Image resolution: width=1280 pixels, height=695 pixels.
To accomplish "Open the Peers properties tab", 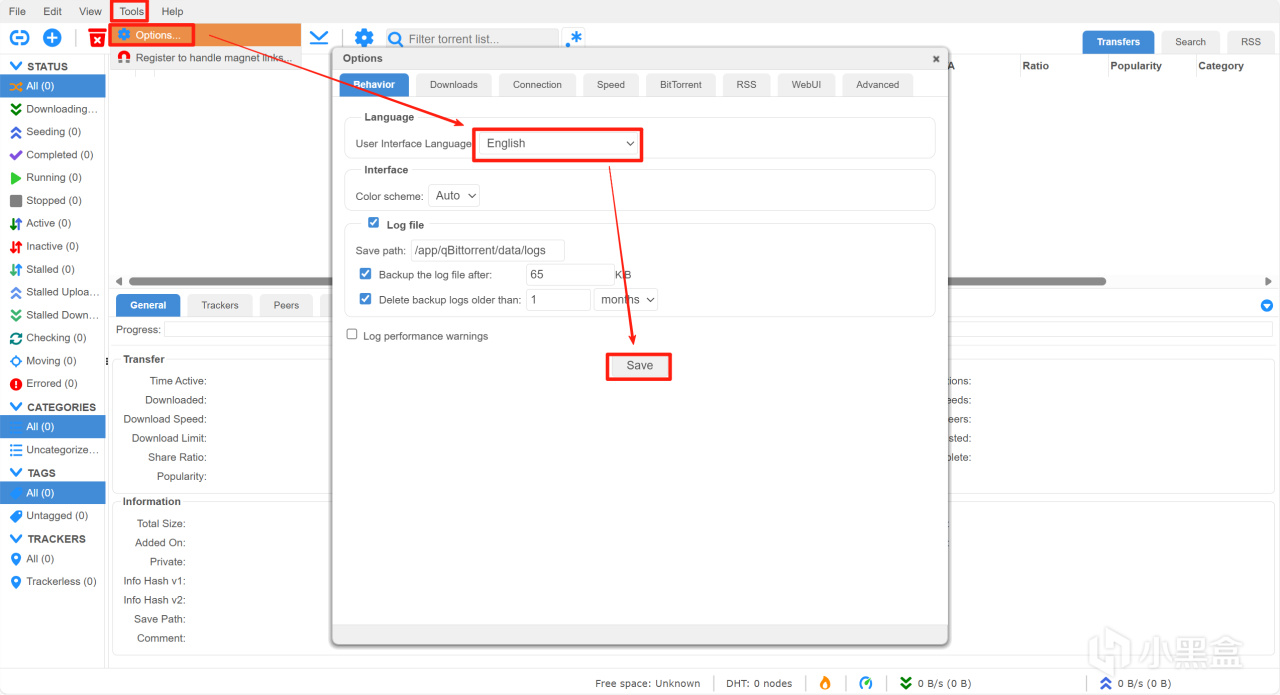I will (286, 305).
